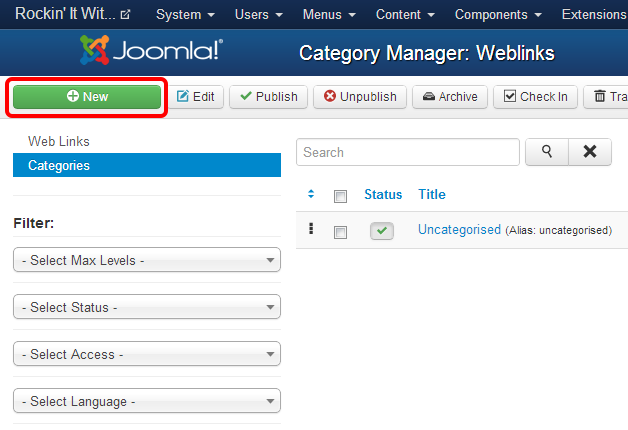Open the Components menu
This screenshot has width=628, height=430.
coord(498,14)
